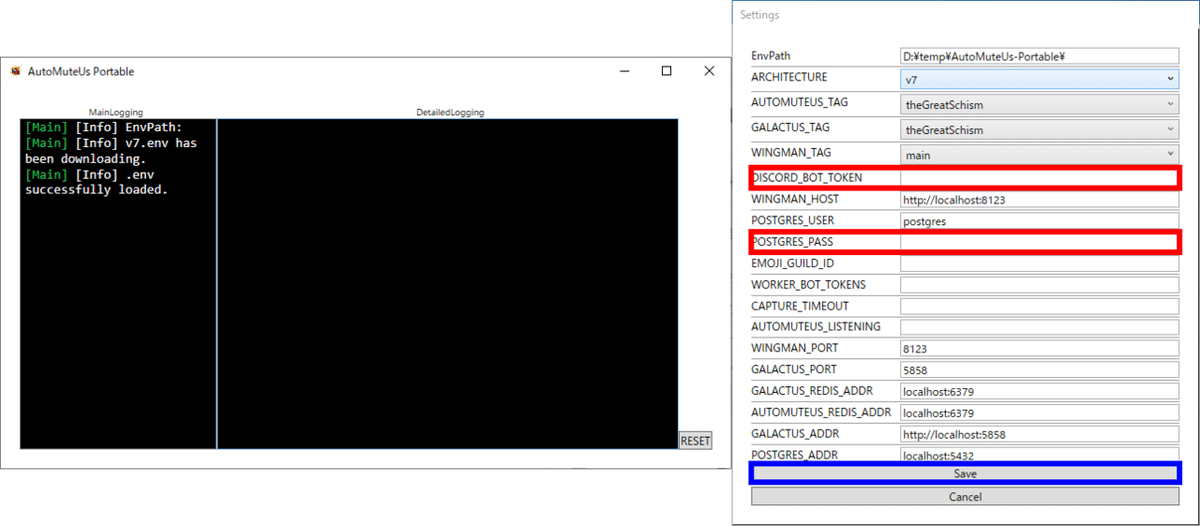Open the ARCHITECTURE dropdown showing v7
Screen dimensions: 1200x526
click(x=1040, y=78)
